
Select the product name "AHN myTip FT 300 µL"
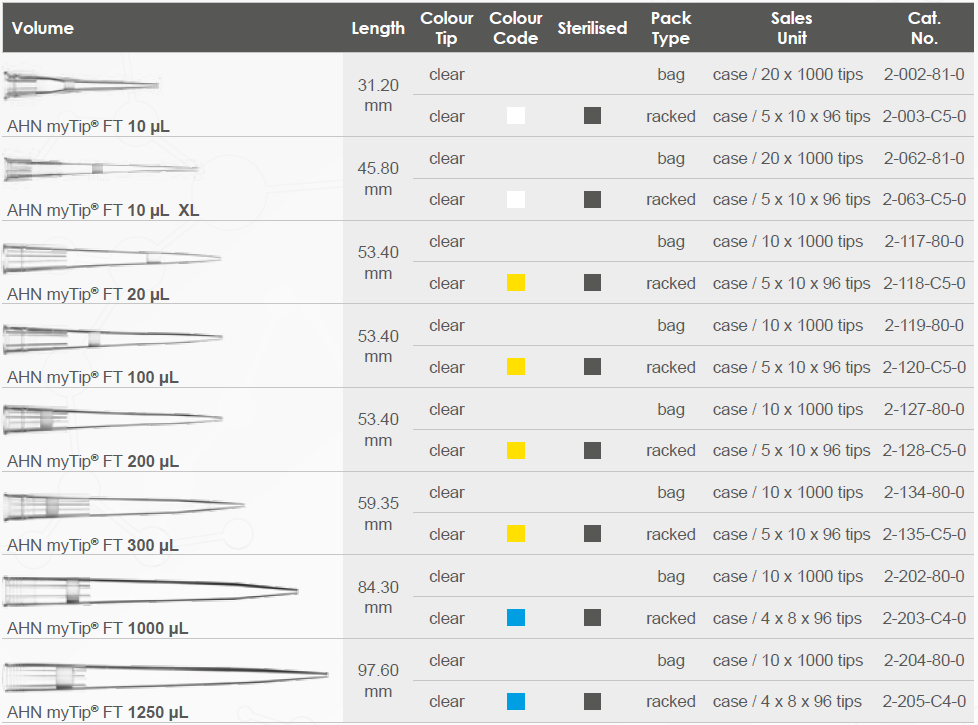coord(93,545)
